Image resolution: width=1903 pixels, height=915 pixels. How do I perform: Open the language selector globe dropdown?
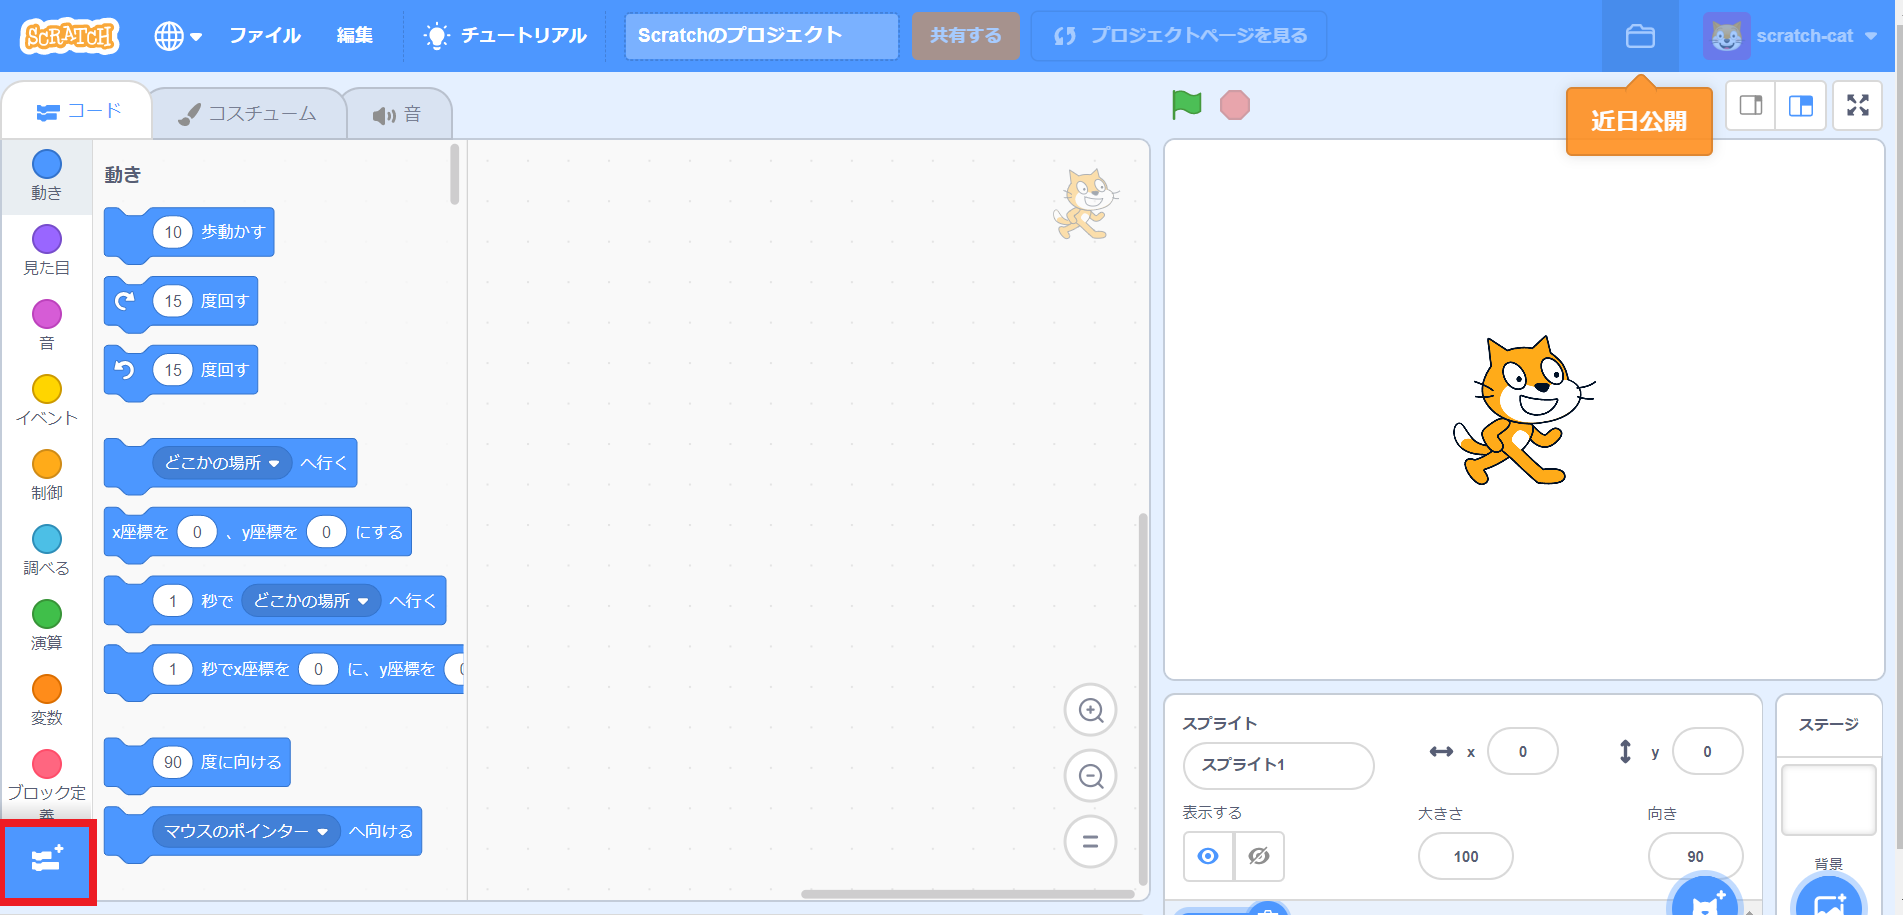point(178,34)
